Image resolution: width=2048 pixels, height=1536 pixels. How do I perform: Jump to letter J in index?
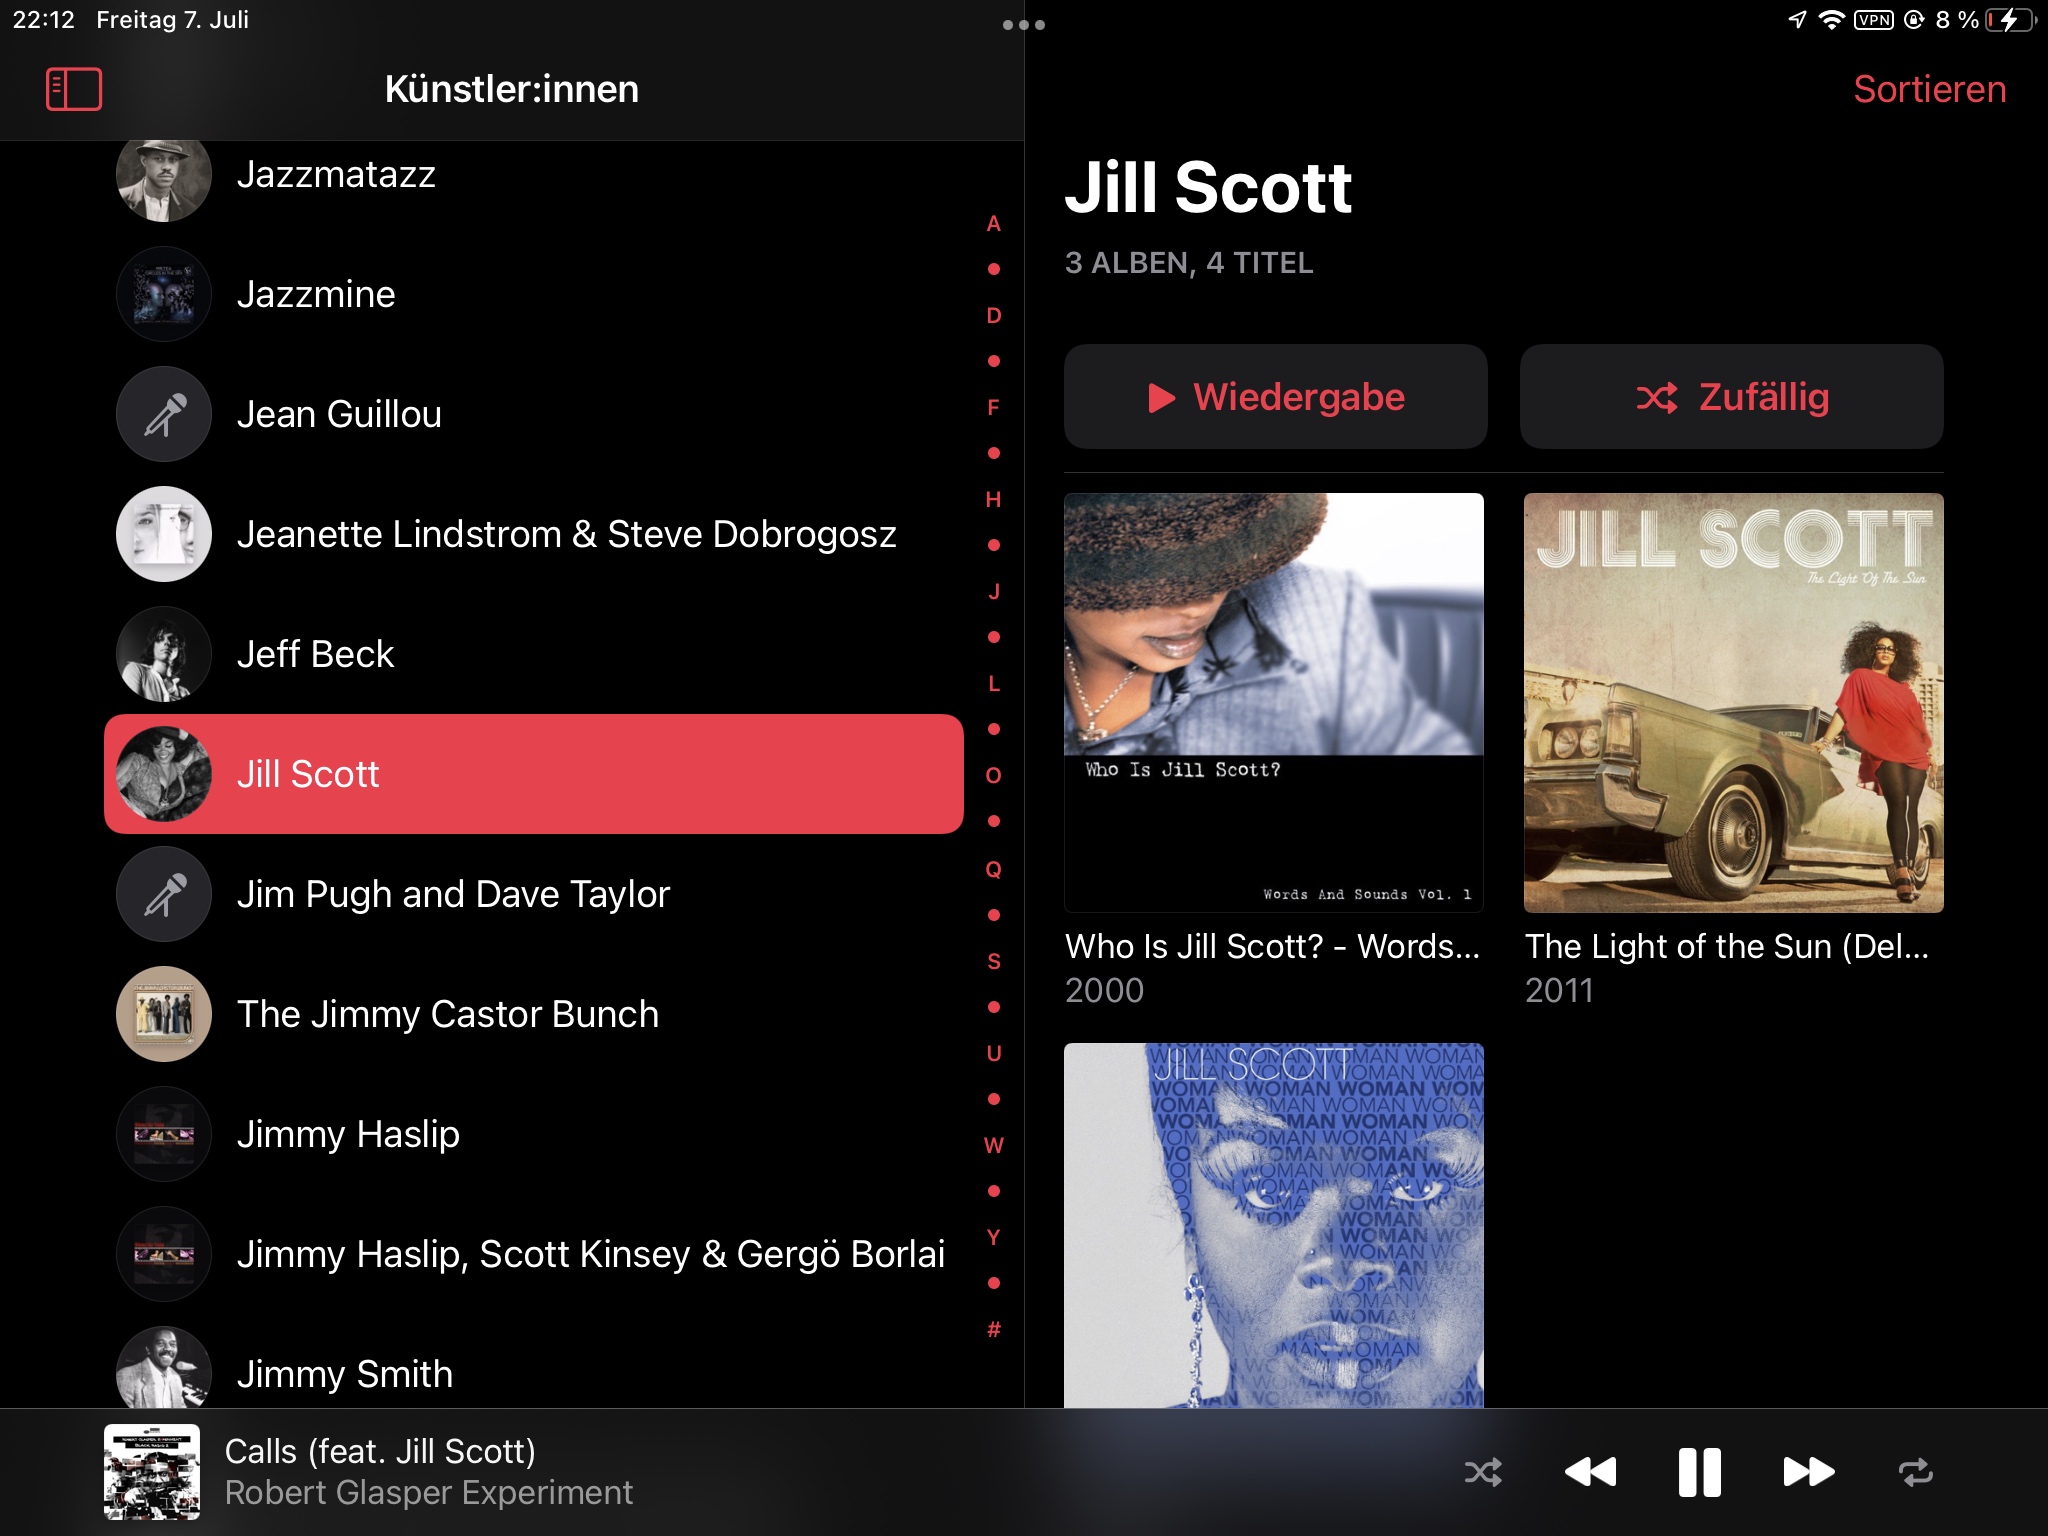pyautogui.click(x=993, y=591)
